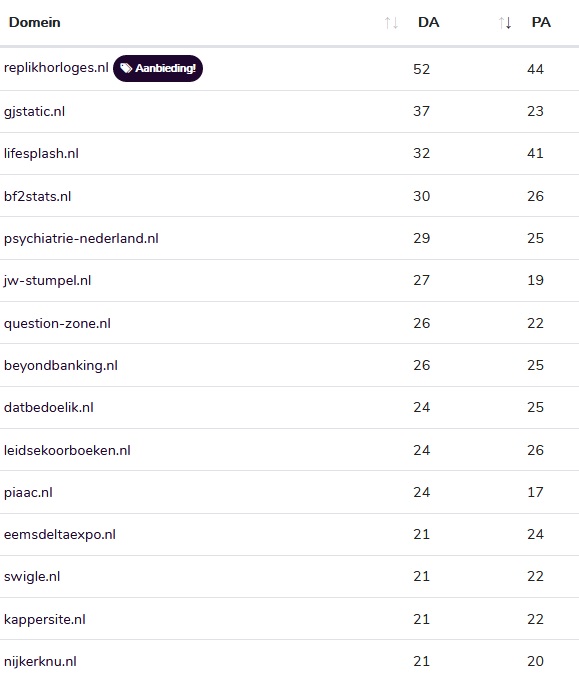Open swigle.nl domain
This screenshot has height=676, width=579.
[x=32, y=577]
